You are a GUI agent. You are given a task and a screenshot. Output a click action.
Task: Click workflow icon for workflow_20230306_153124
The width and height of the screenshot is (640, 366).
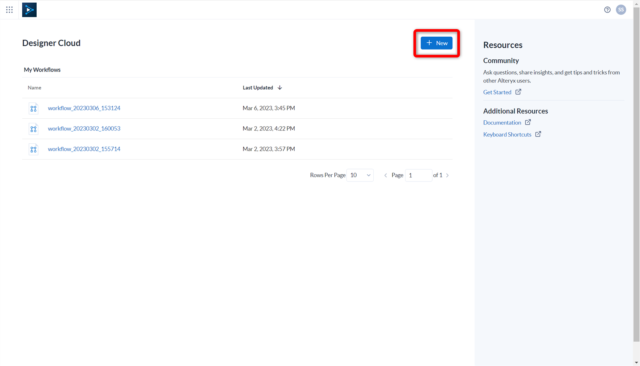[33, 108]
